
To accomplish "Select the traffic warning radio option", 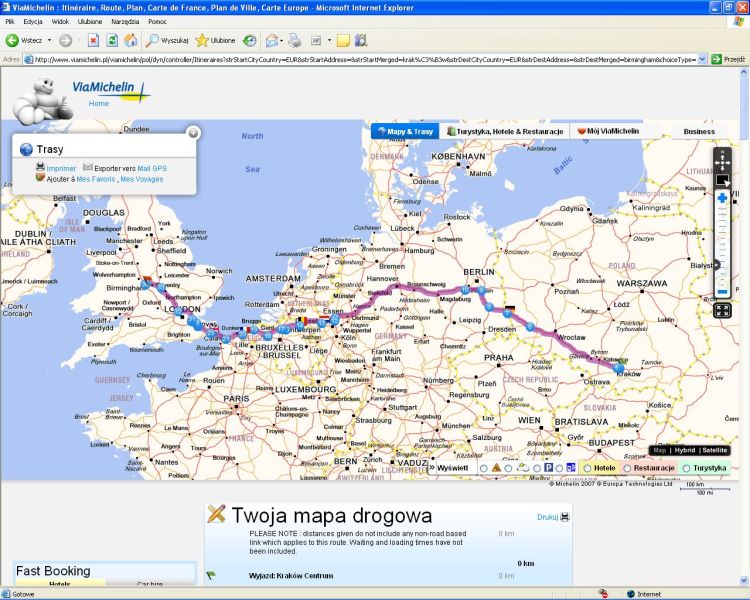I will click(x=484, y=468).
